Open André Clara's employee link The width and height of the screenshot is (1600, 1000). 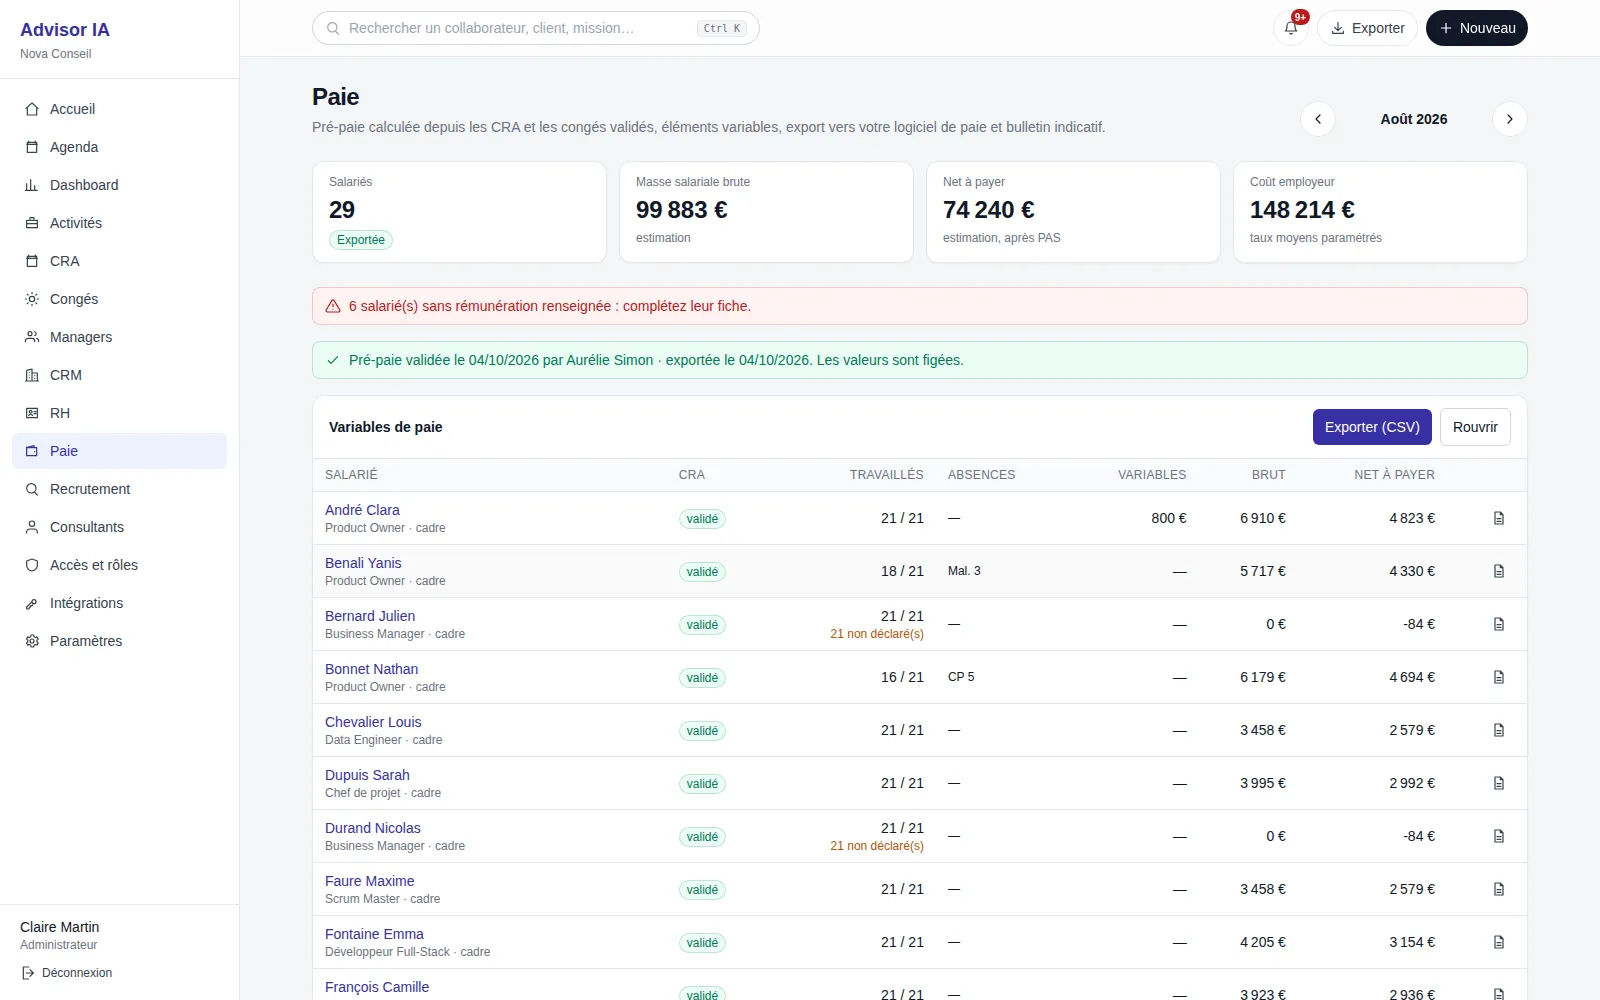point(362,510)
